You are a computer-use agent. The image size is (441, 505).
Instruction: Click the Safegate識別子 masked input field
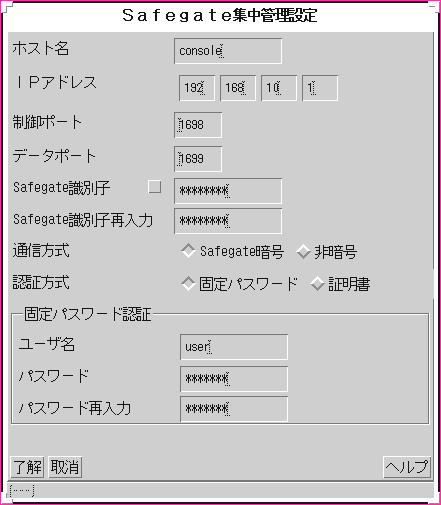[228, 191]
